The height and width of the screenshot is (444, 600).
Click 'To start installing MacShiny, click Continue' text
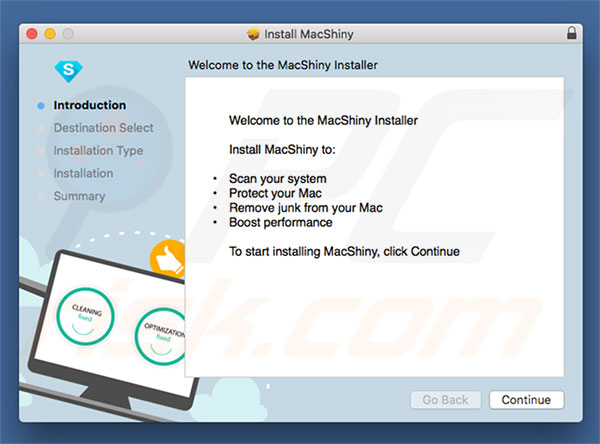click(344, 251)
